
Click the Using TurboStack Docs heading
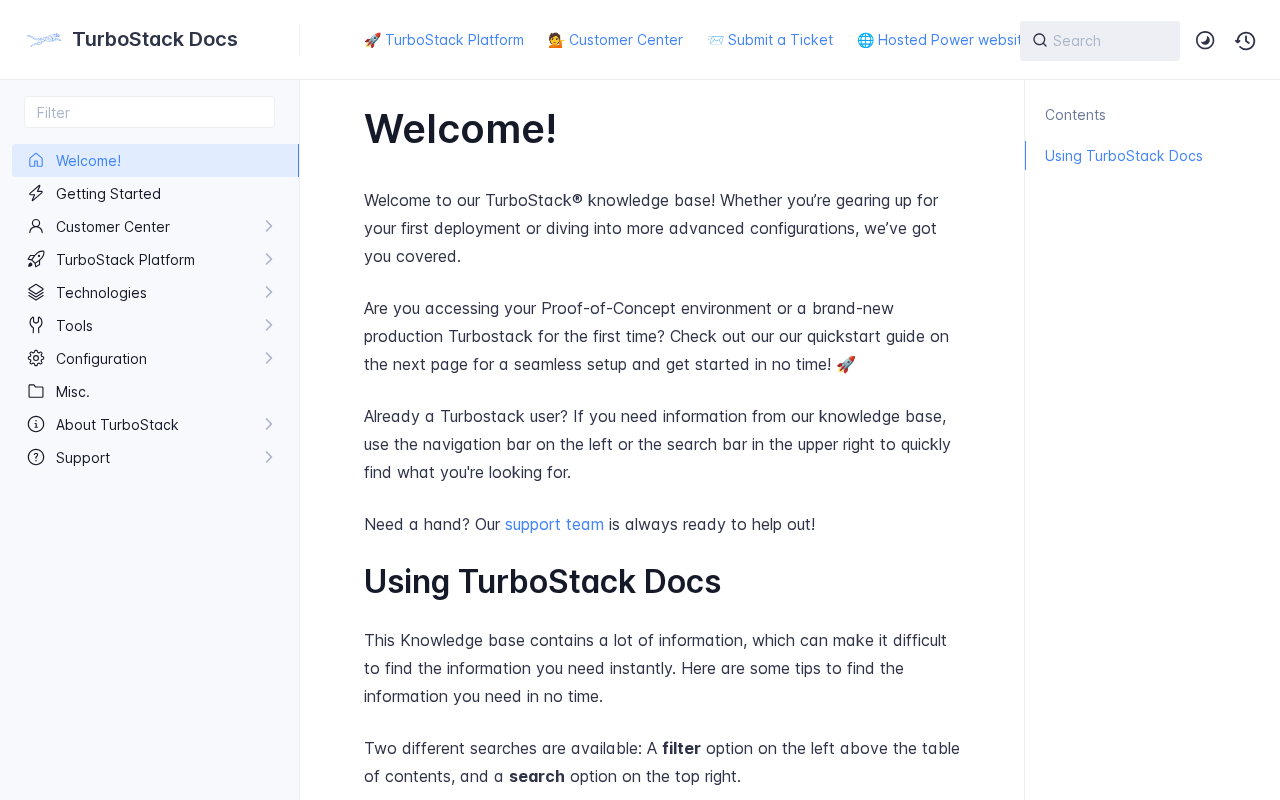click(542, 582)
